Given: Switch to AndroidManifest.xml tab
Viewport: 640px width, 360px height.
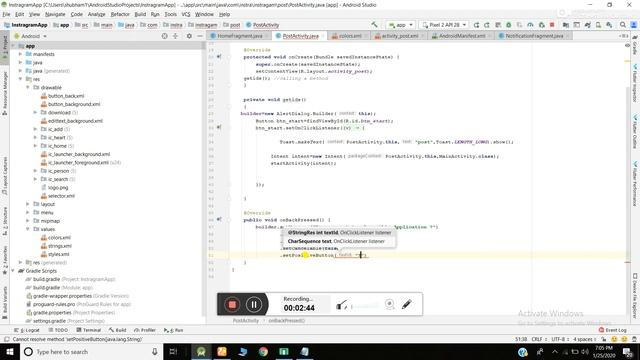Looking at the screenshot, I should click(x=462, y=36).
